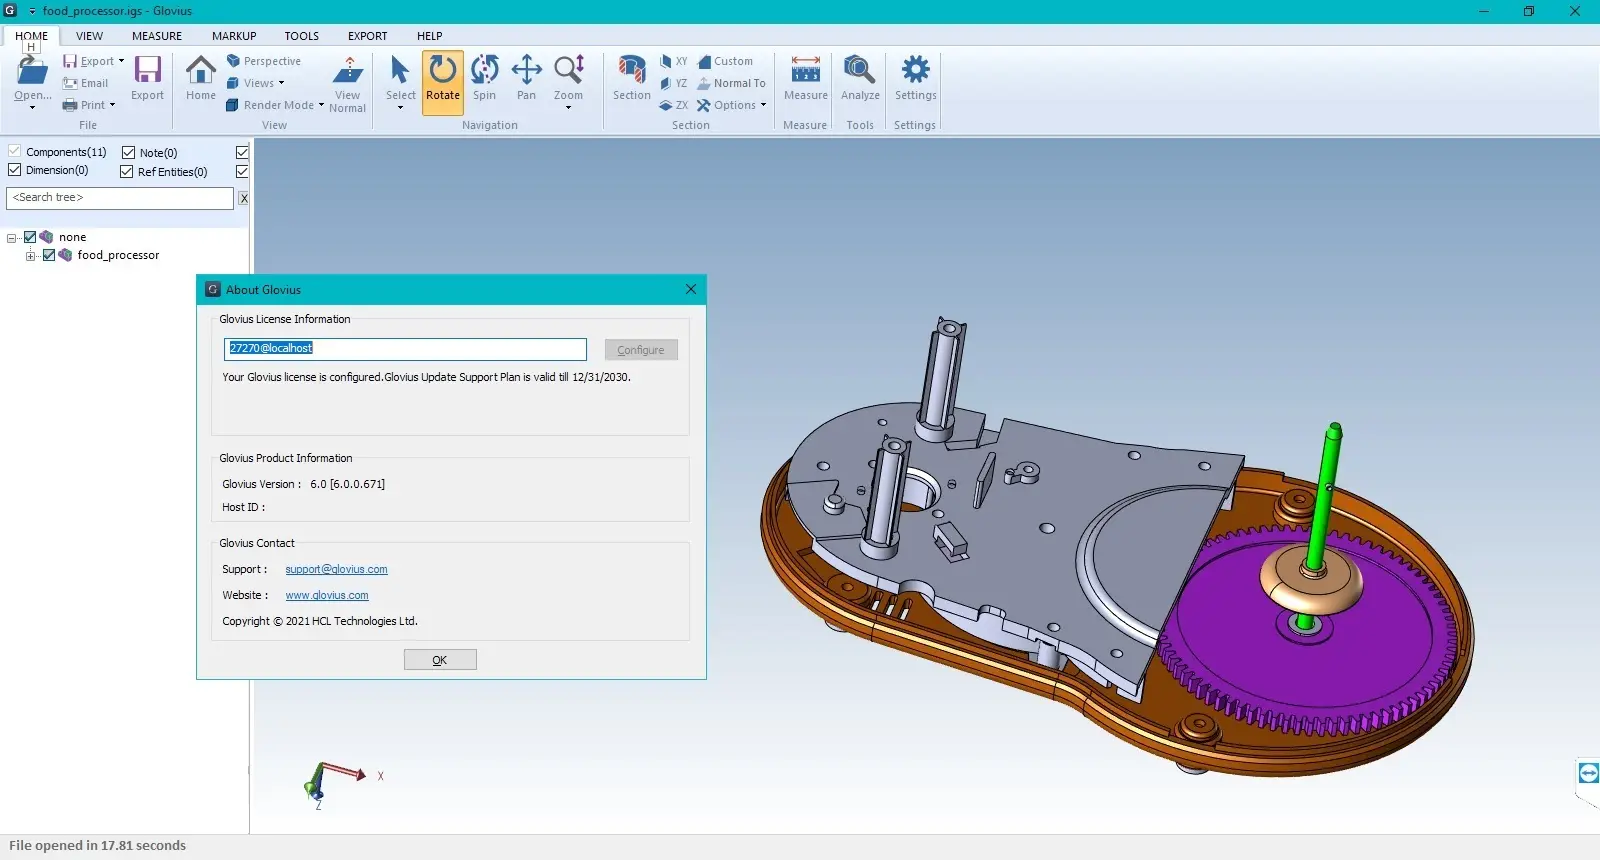Open www.glovius.com website link
The image size is (1600, 860).
tap(327, 595)
